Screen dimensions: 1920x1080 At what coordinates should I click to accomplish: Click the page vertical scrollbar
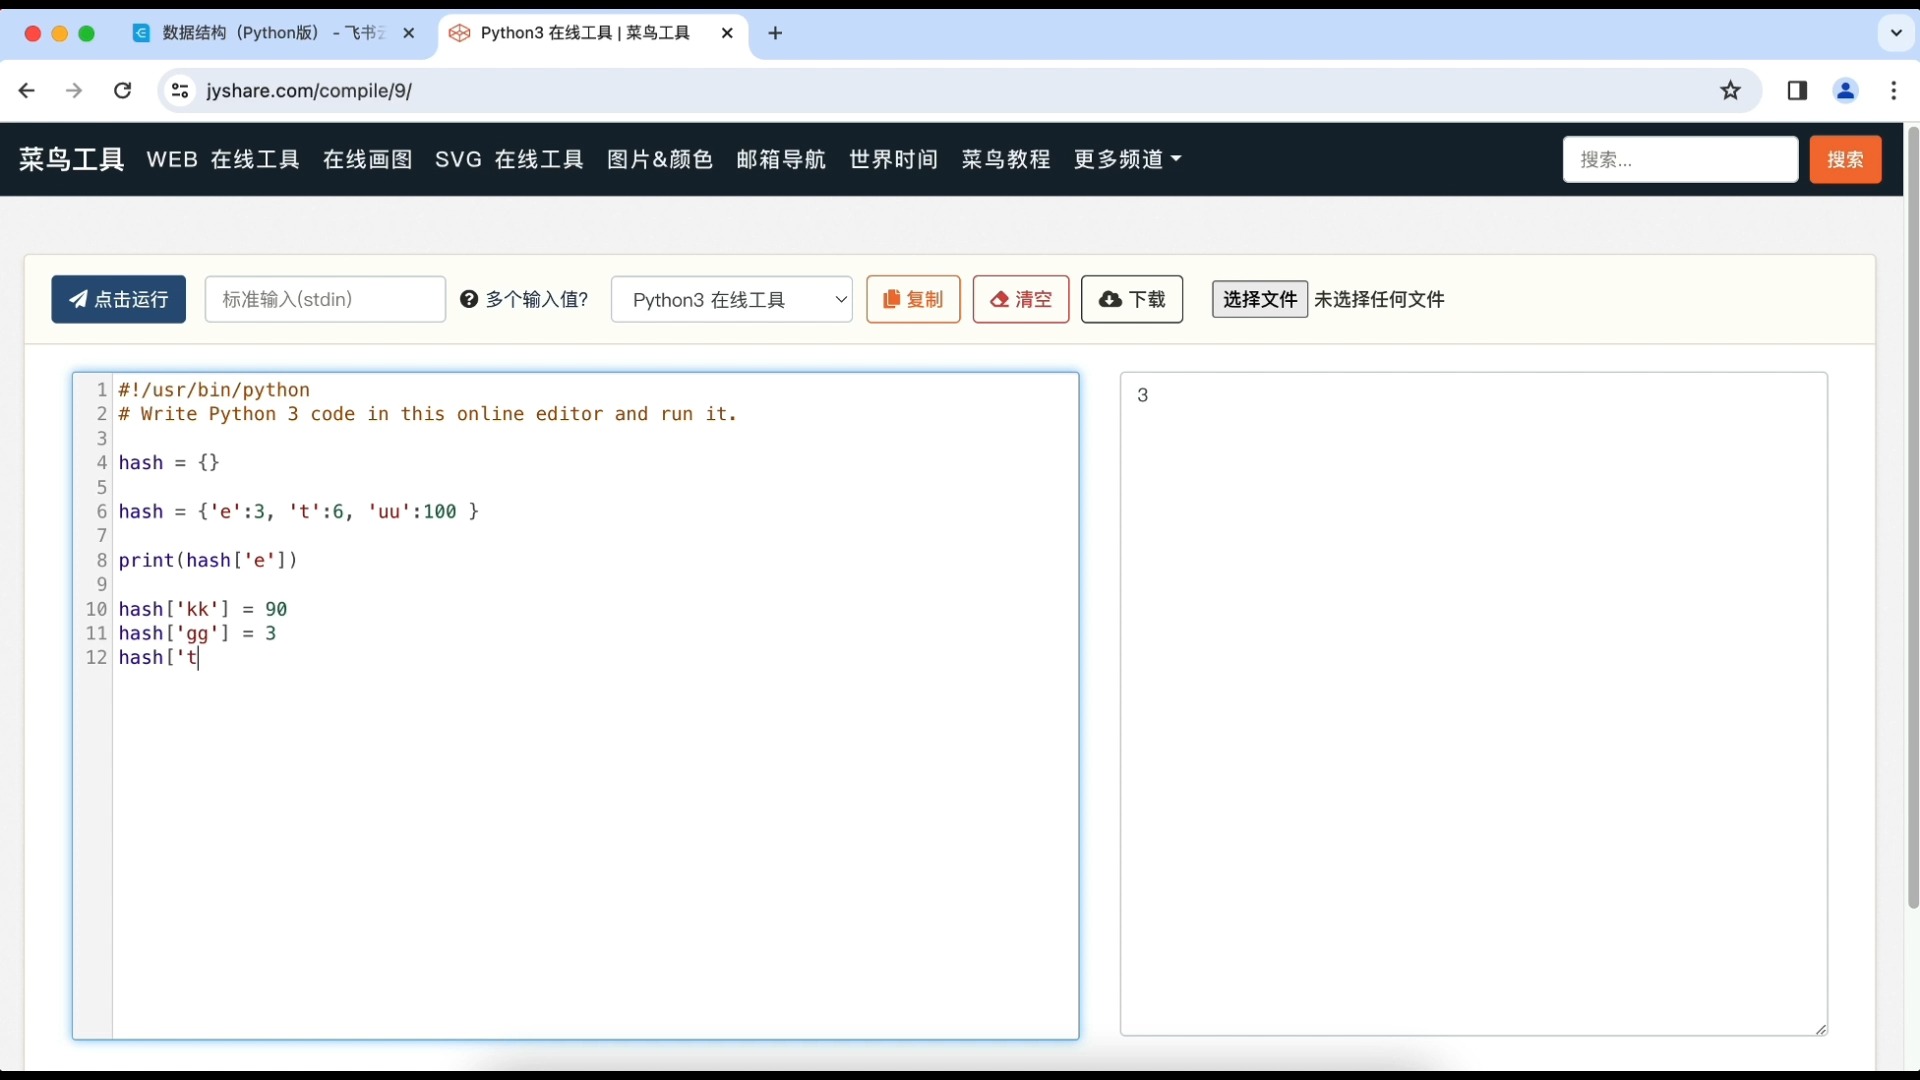point(1912,517)
